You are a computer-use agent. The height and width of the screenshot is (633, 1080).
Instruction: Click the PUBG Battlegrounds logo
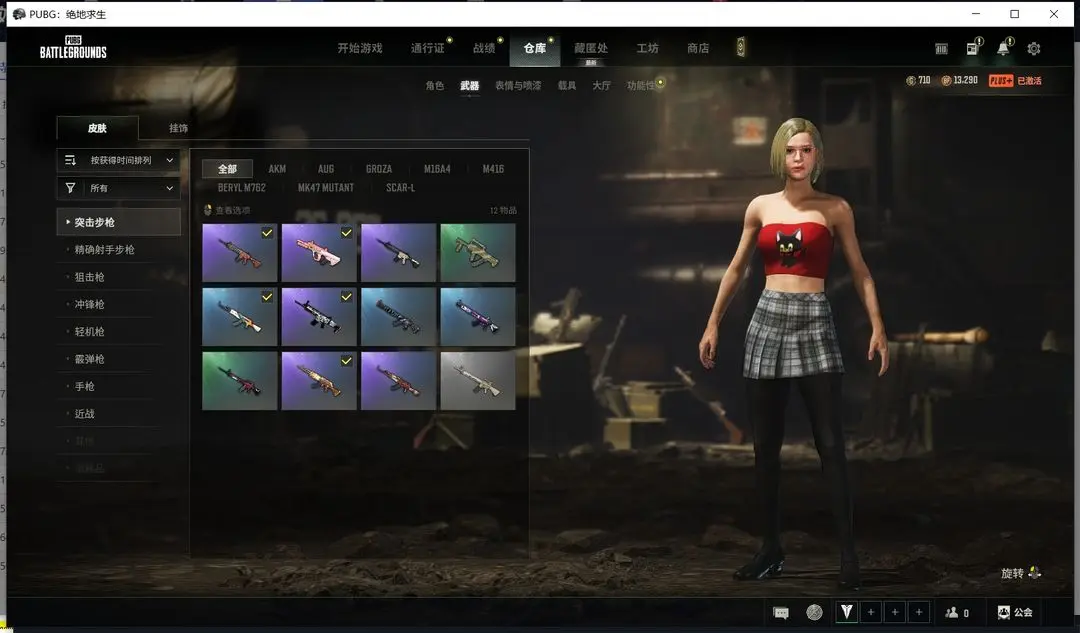click(73, 47)
